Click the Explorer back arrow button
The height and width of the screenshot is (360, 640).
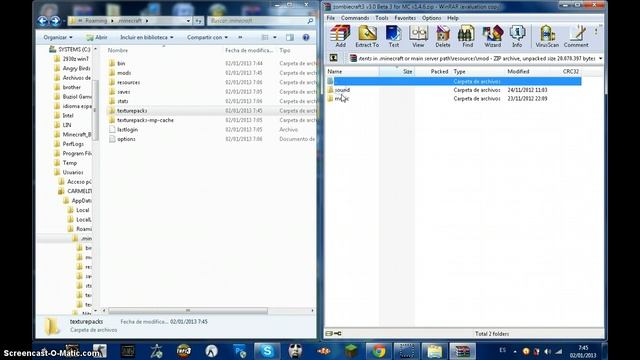coord(42,20)
